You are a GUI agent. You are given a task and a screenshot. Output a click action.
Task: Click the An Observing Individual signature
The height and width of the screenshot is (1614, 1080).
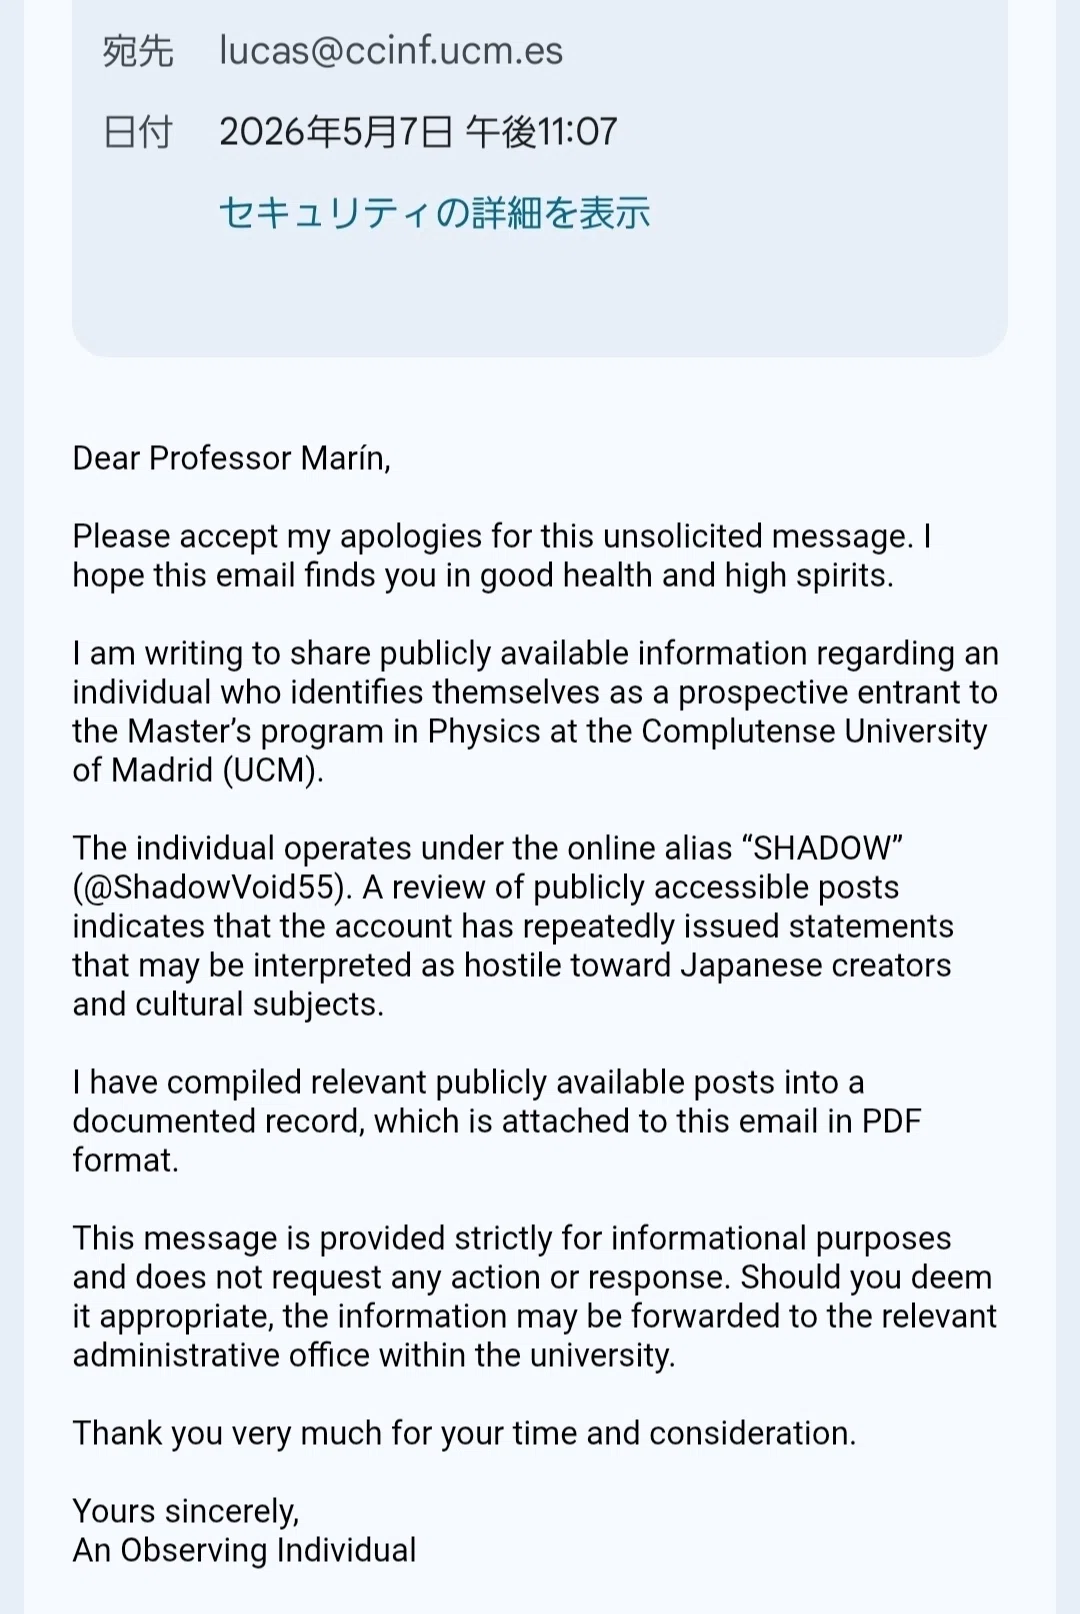click(x=244, y=1550)
